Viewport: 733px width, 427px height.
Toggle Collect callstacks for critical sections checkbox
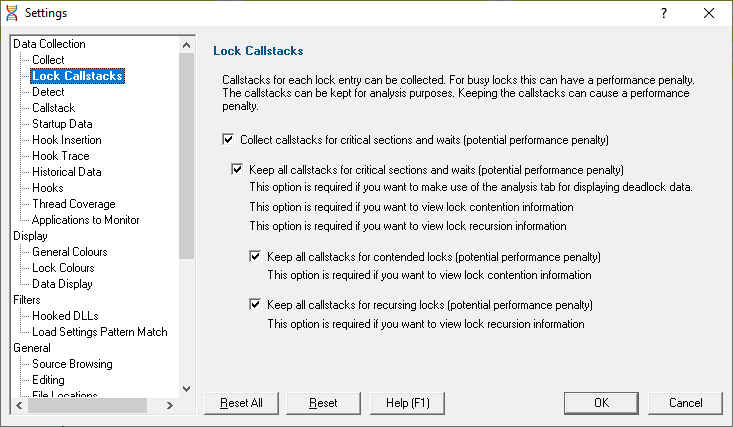[x=228, y=139]
